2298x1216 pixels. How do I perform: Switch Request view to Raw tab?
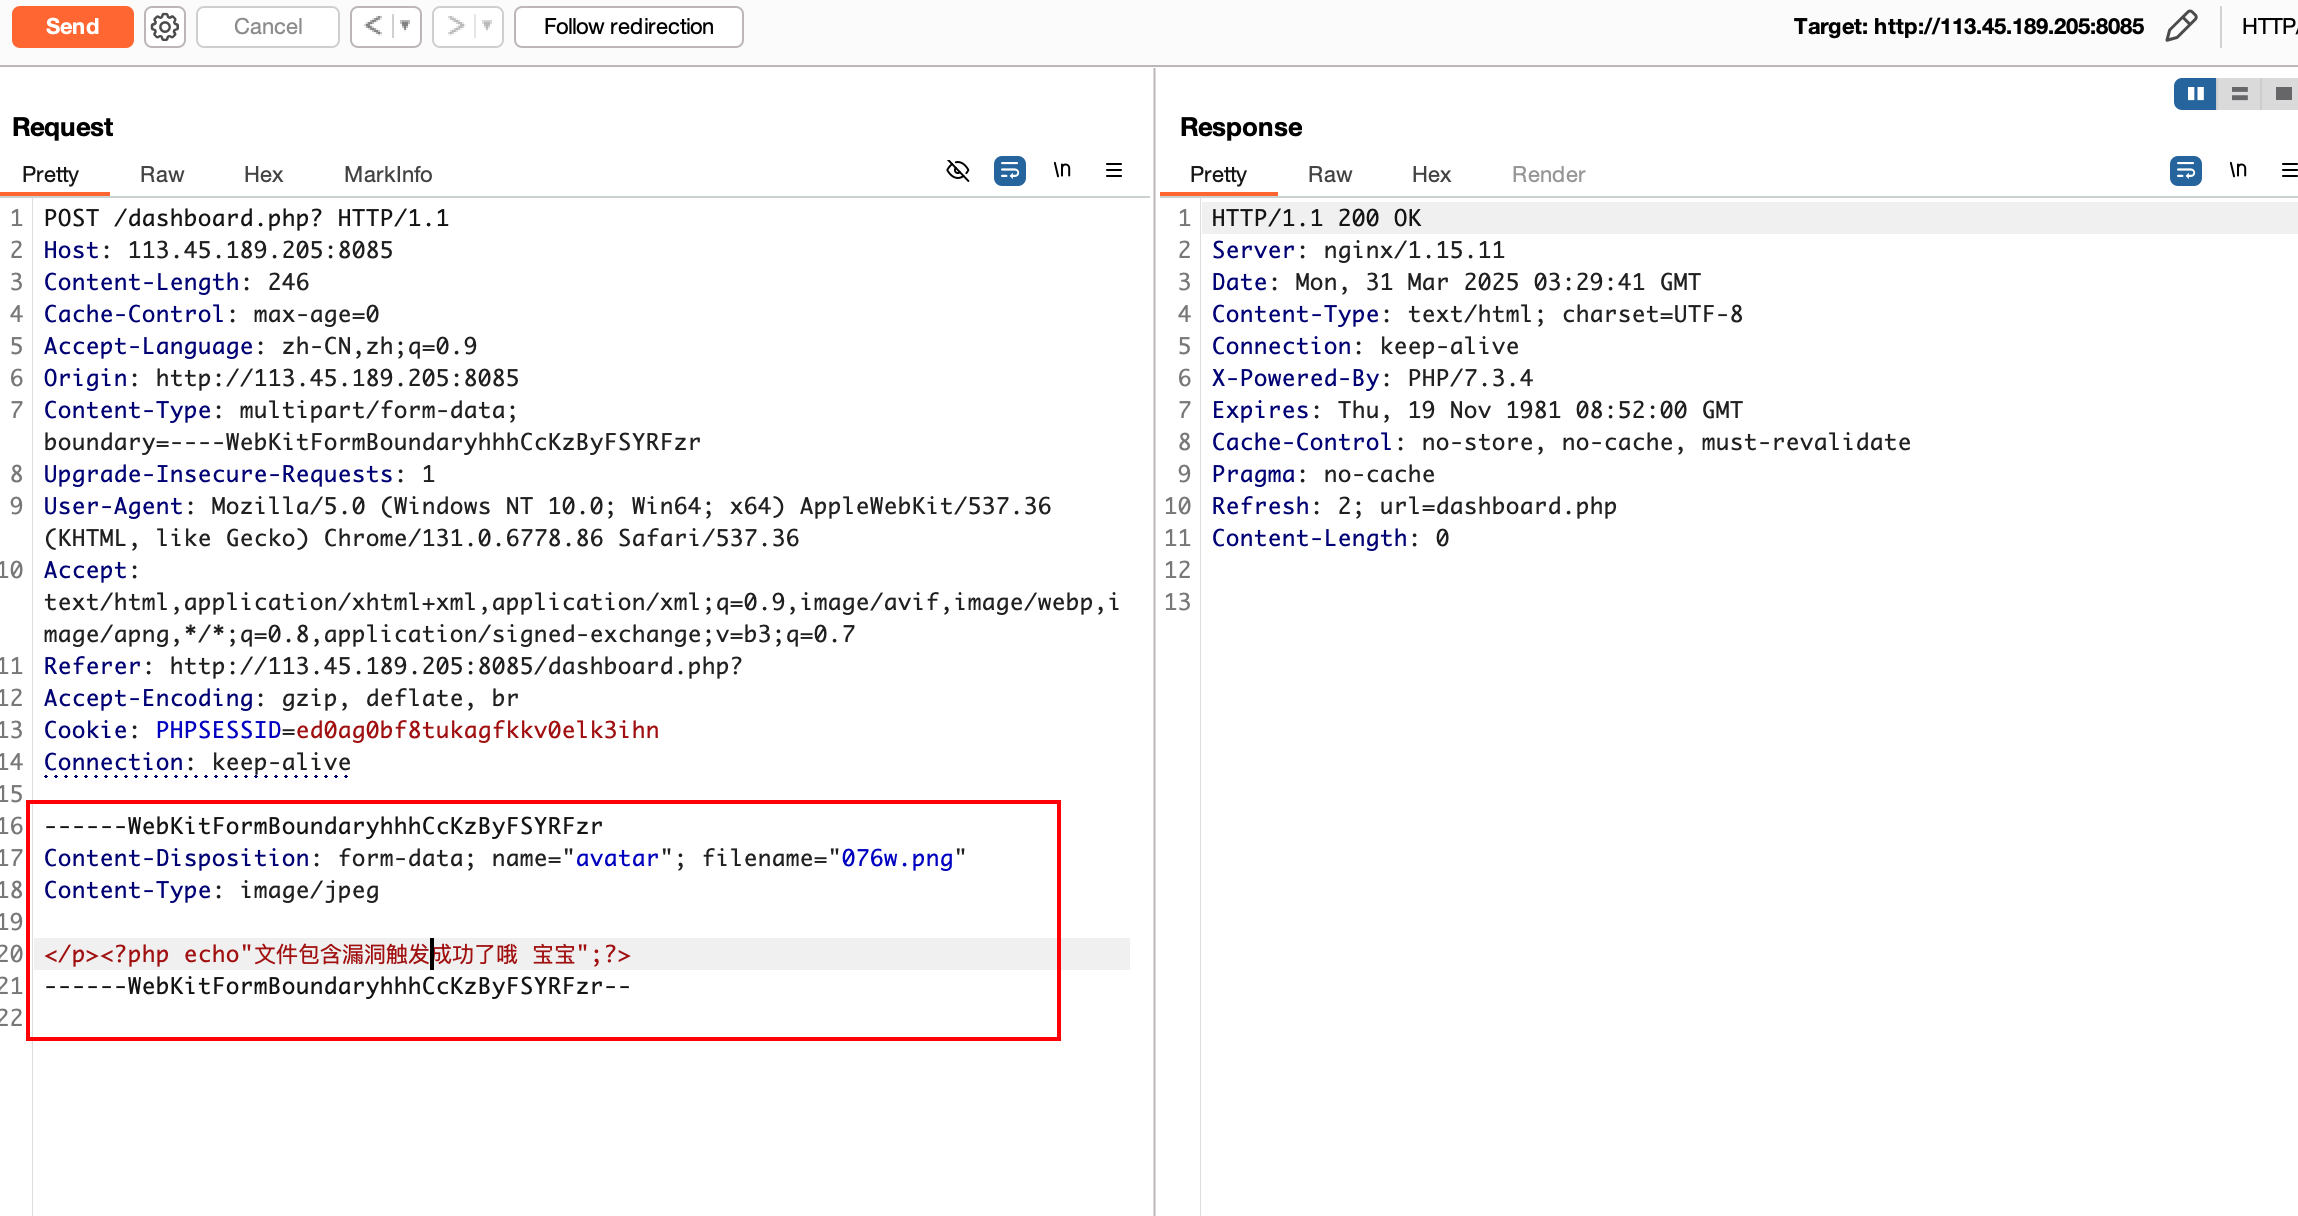click(x=162, y=174)
